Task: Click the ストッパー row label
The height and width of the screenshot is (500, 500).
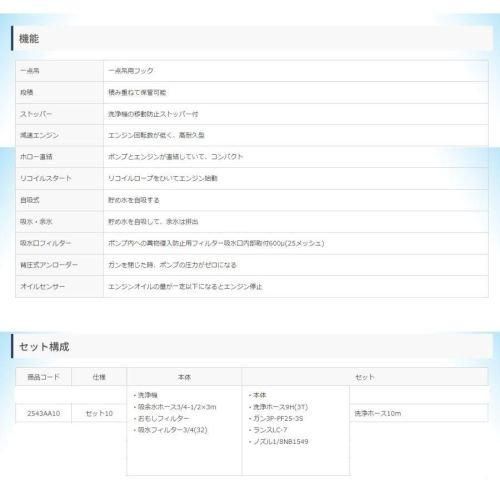Action: [36, 114]
